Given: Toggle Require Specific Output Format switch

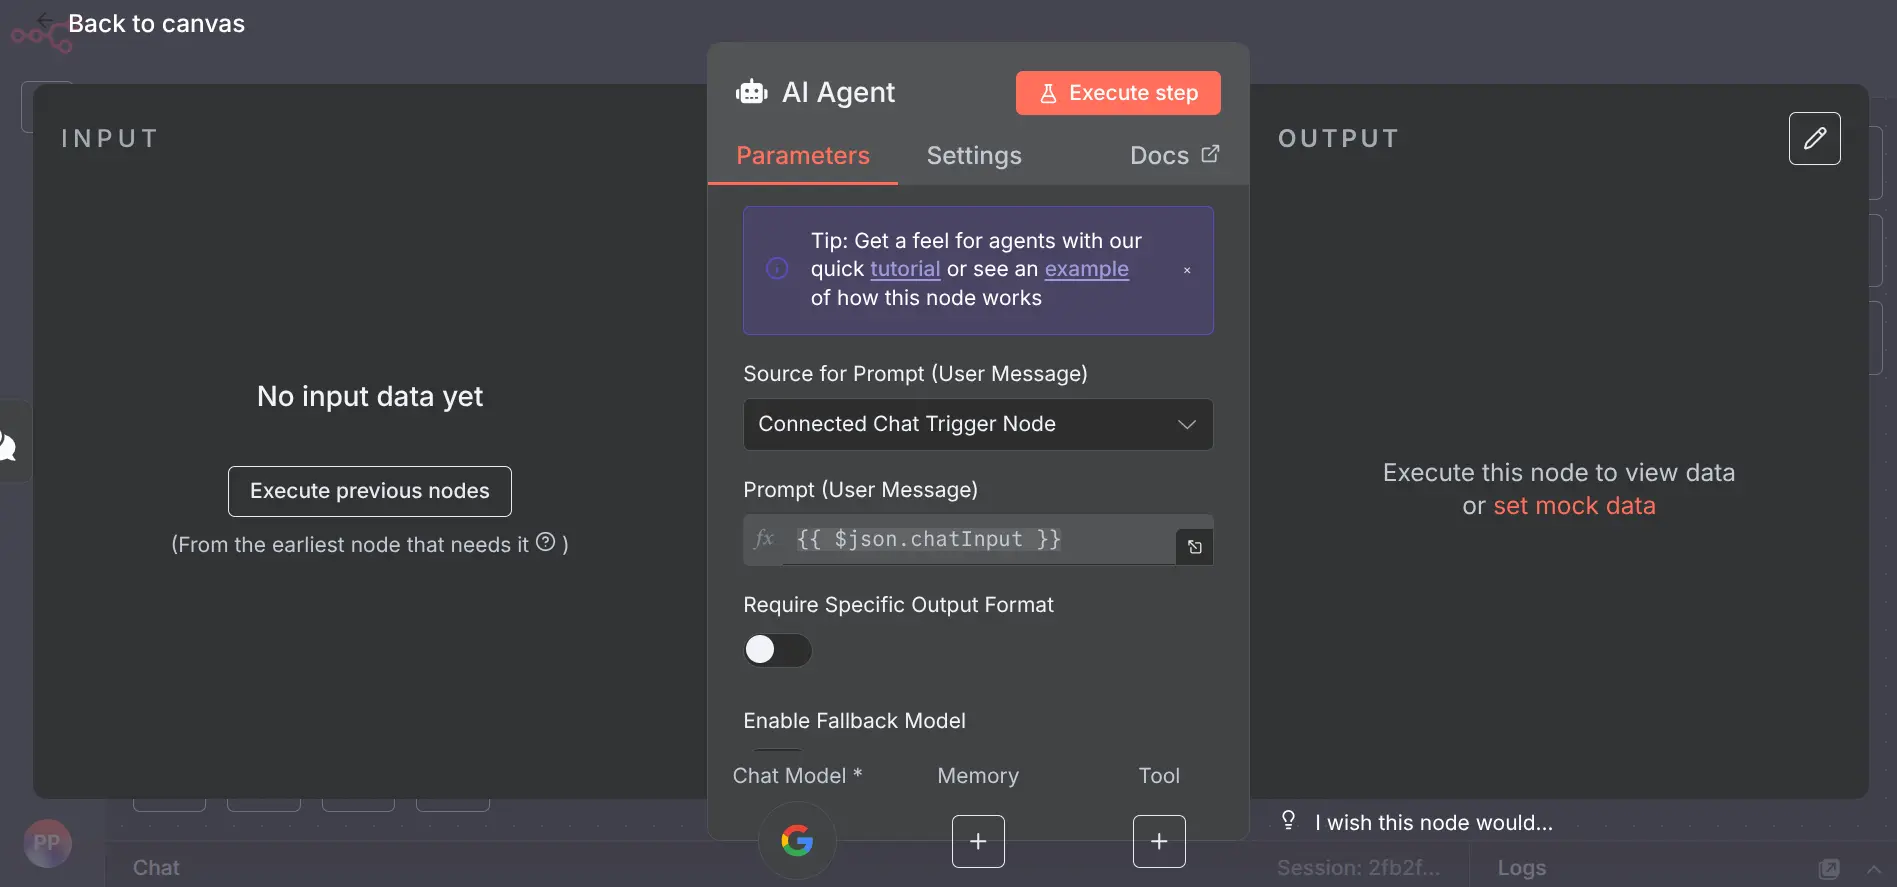Looking at the screenshot, I should click(x=777, y=650).
